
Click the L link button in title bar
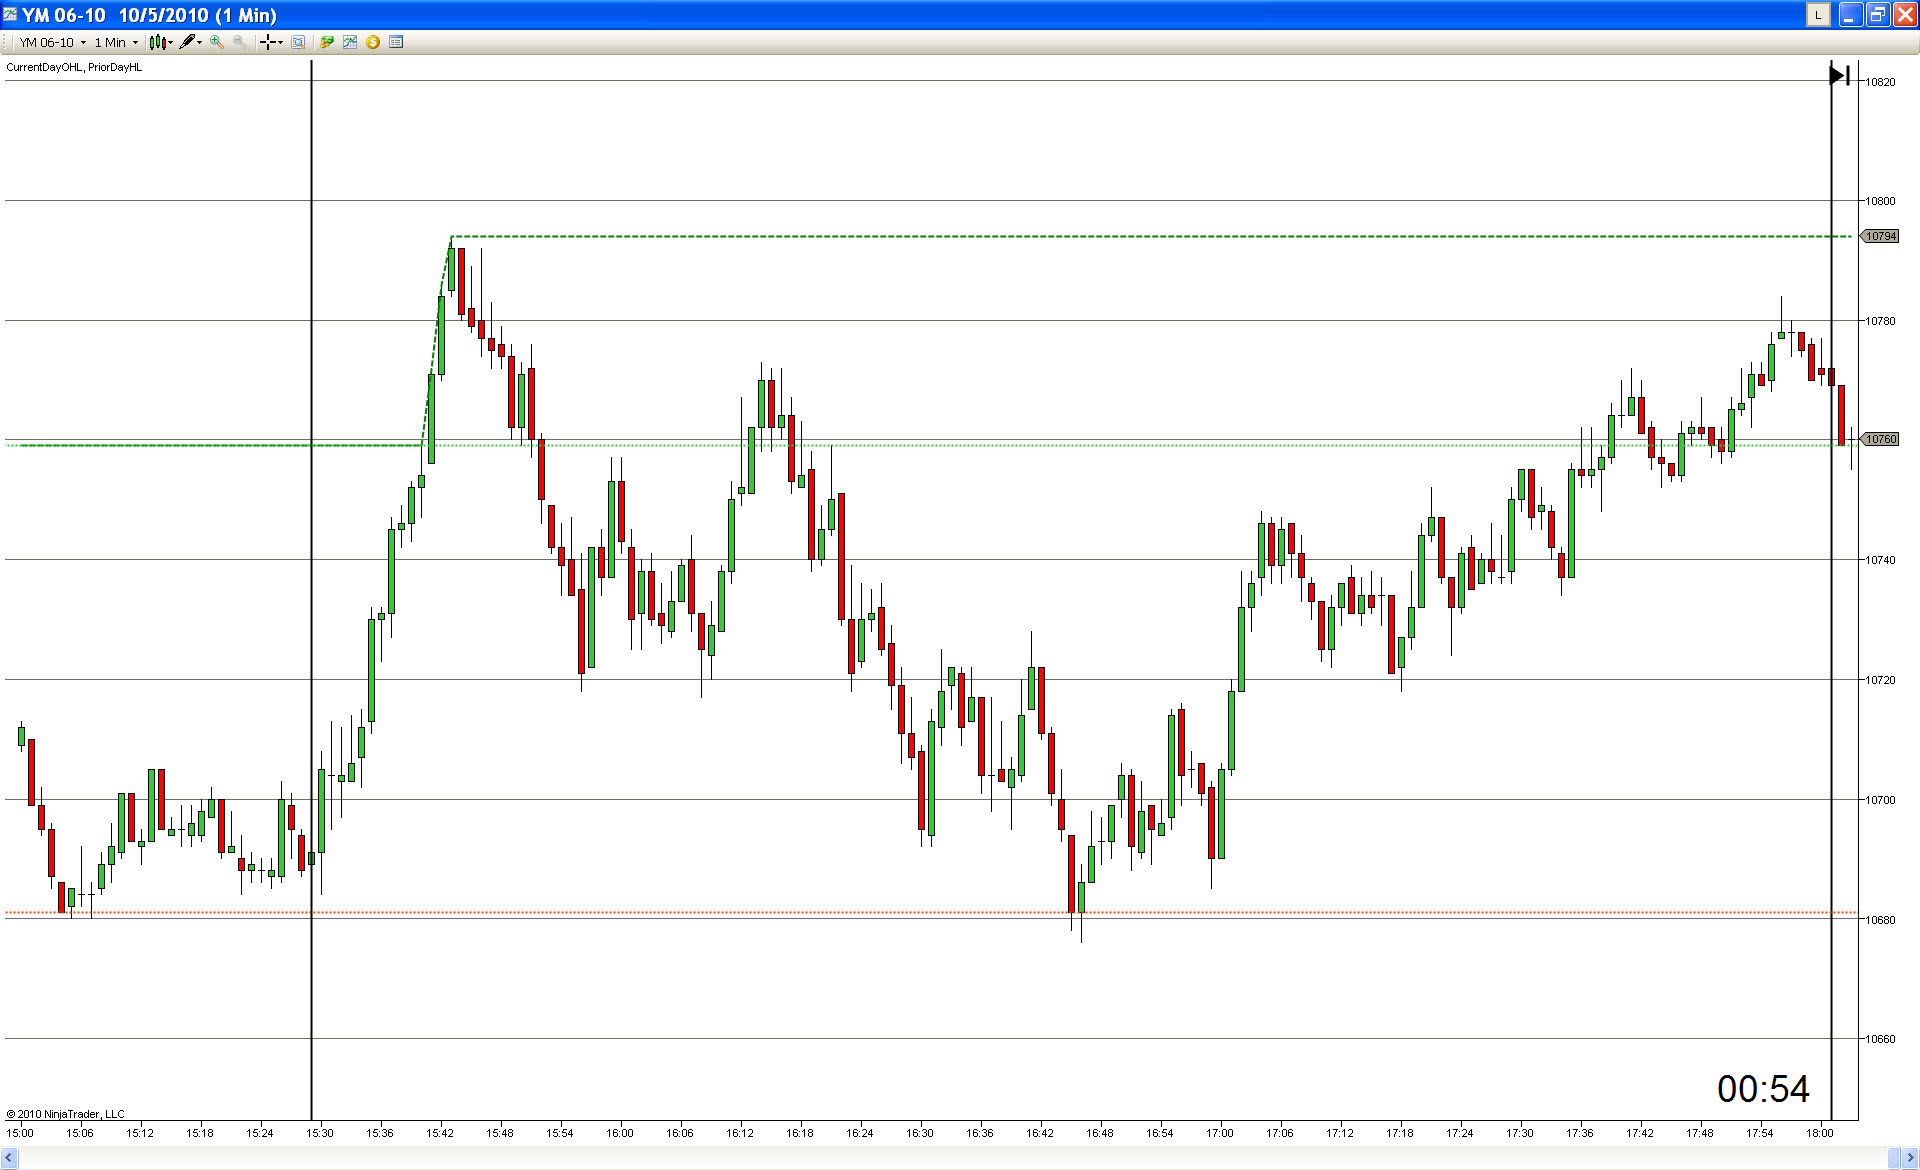(x=1817, y=15)
